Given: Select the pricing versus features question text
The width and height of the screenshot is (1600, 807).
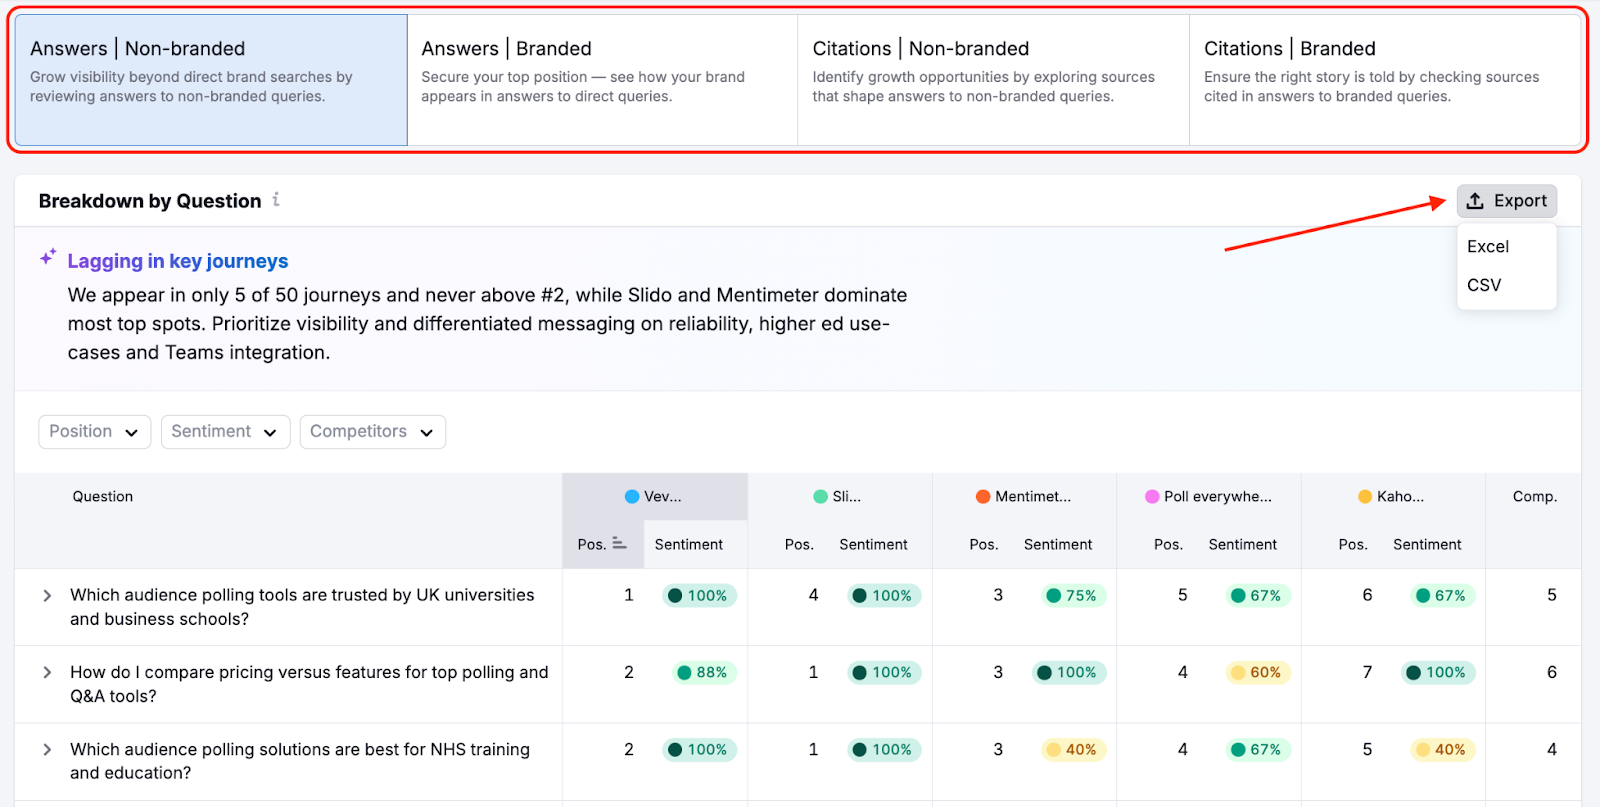Looking at the screenshot, I should point(309,684).
